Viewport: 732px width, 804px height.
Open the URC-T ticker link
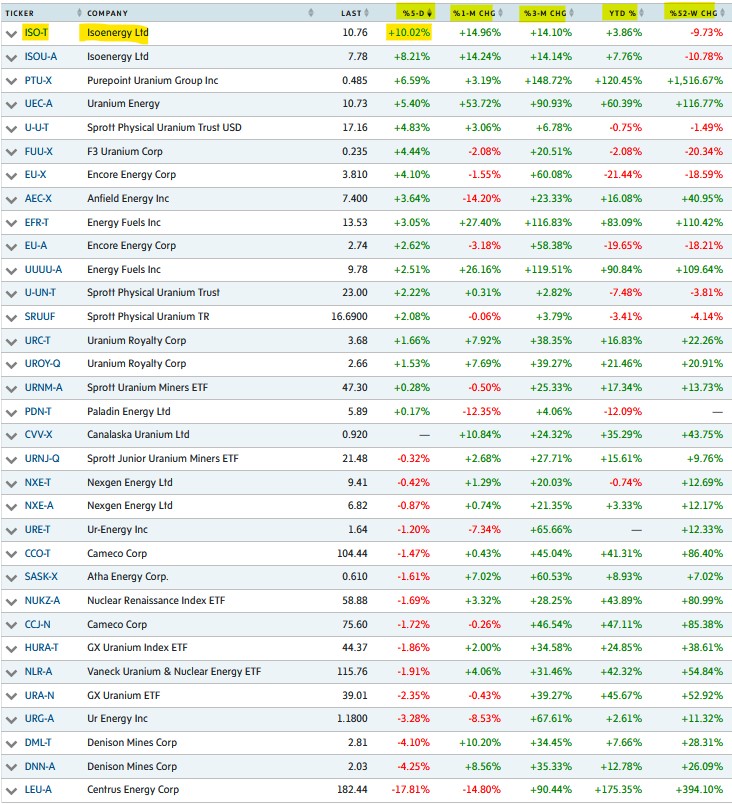pyautogui.click(x=37, y=340)
